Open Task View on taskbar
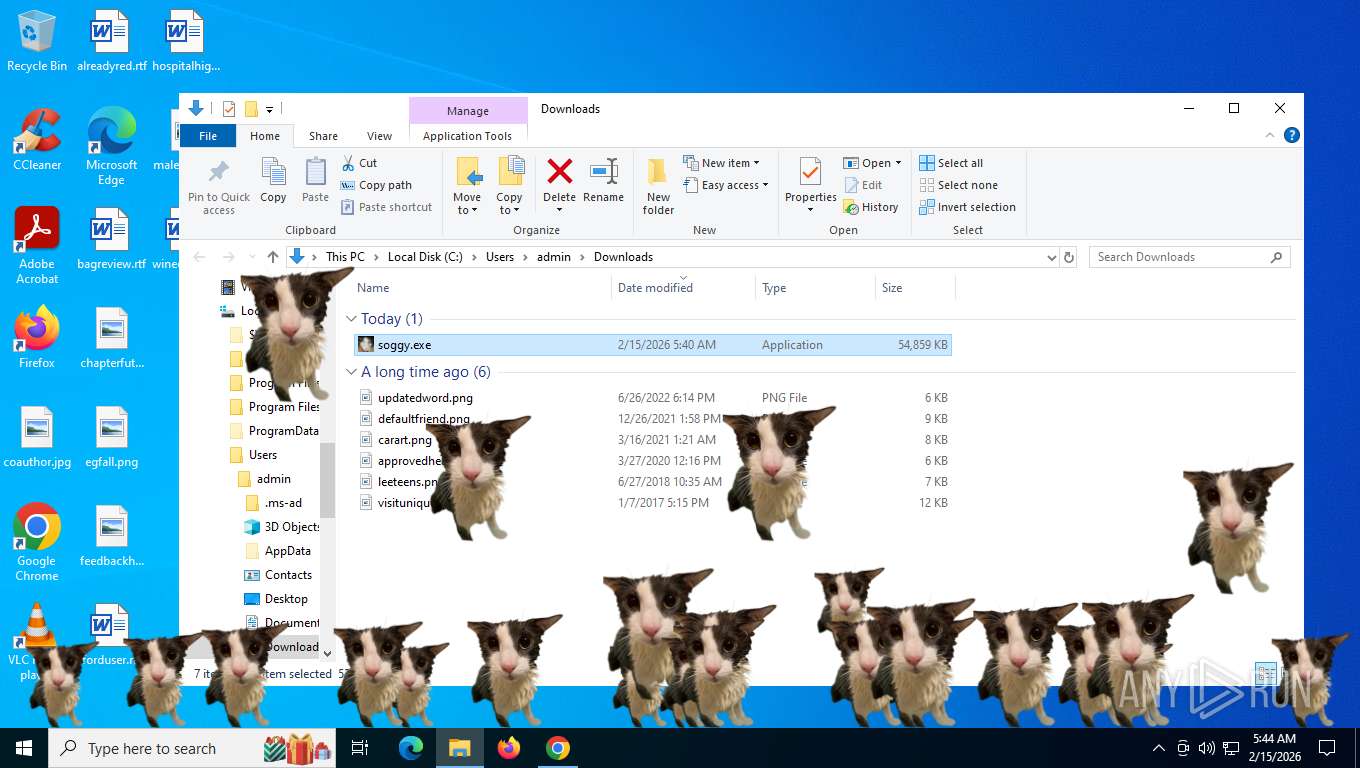 (x=360, y=748)
